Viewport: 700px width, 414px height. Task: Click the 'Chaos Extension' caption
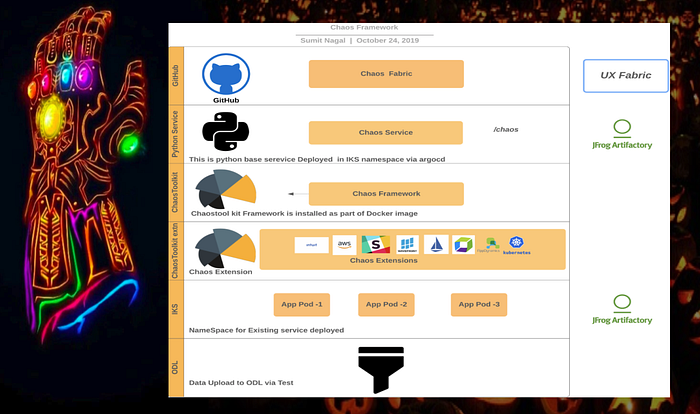[221, 272]
